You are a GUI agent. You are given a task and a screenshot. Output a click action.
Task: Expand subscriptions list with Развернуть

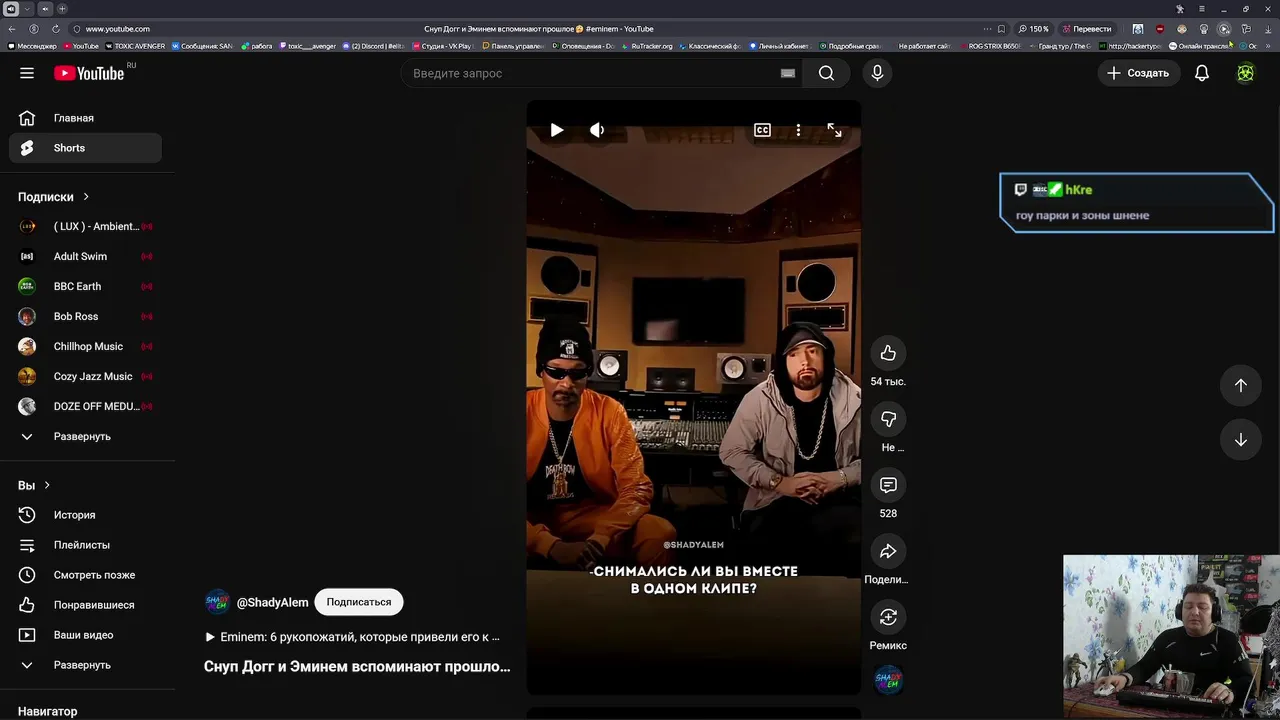(x=86, y=436)
